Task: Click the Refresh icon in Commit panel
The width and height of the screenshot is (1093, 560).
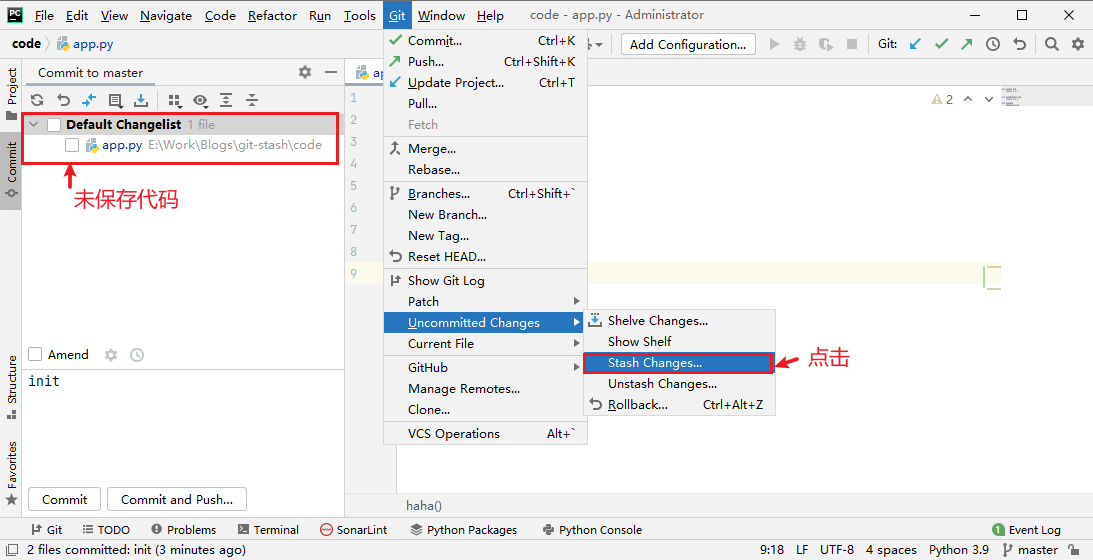Action: 37,100
